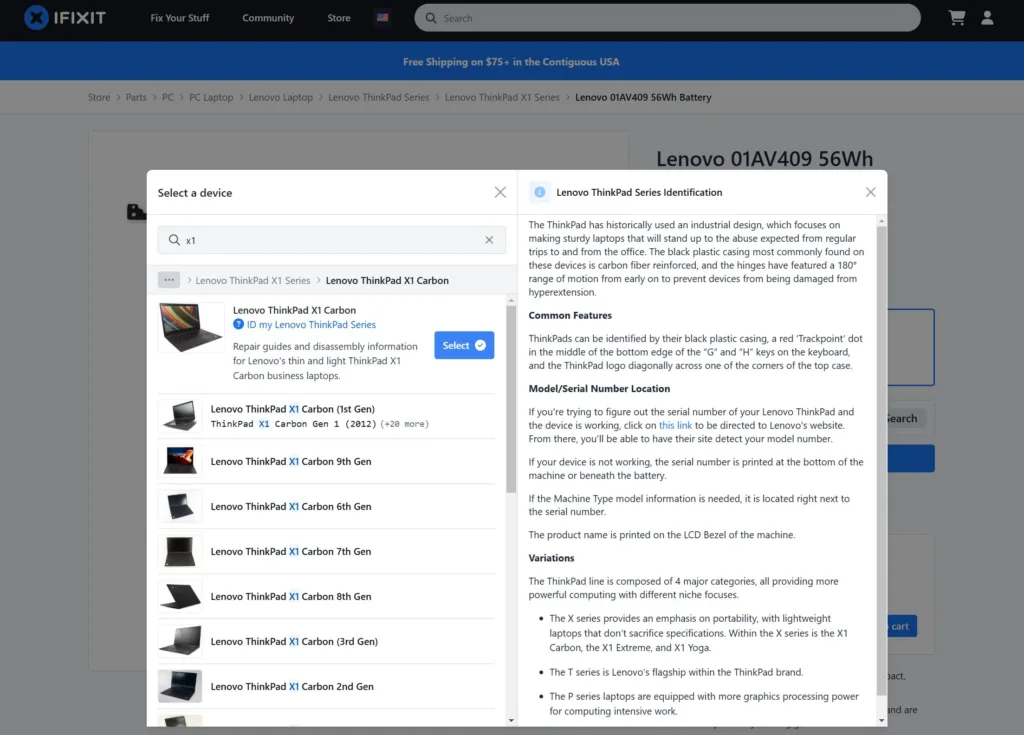Choose Lenovo ThinkPad X1 Carbon 9th Gen

point(327,461)
